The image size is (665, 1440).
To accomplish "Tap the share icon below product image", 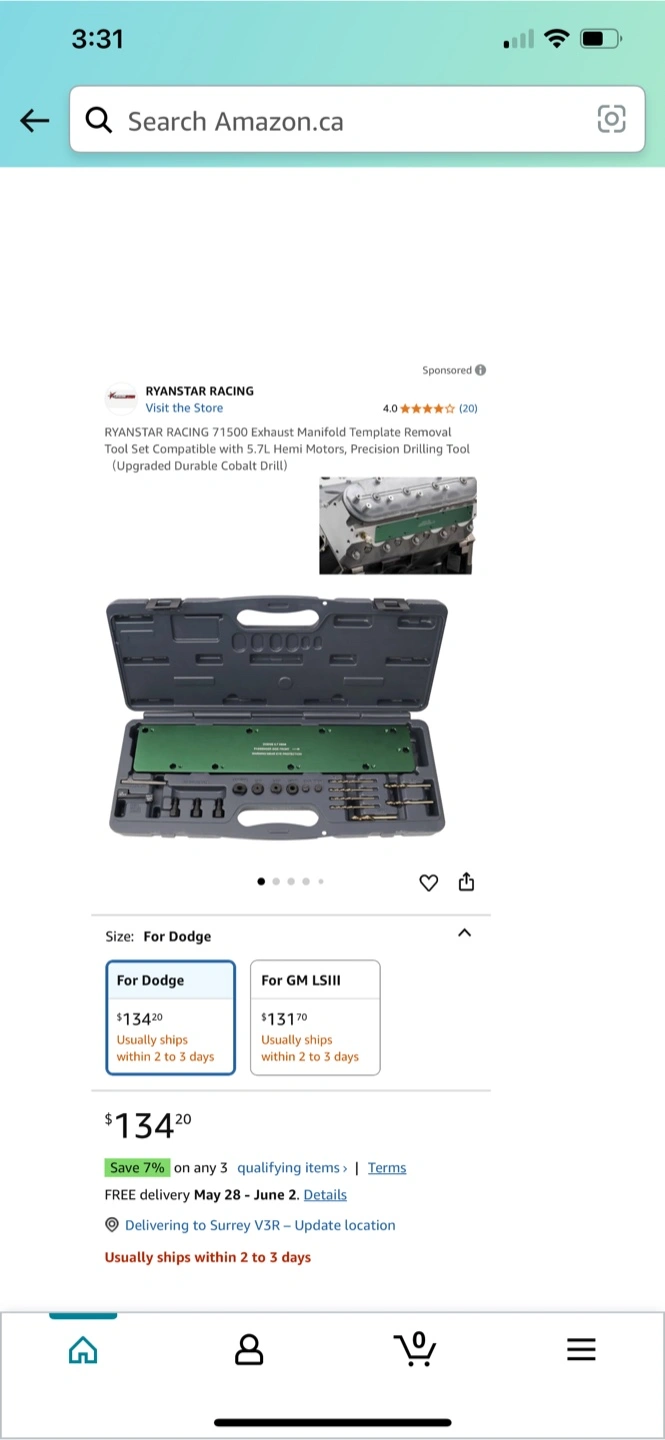I will (466, 881).
